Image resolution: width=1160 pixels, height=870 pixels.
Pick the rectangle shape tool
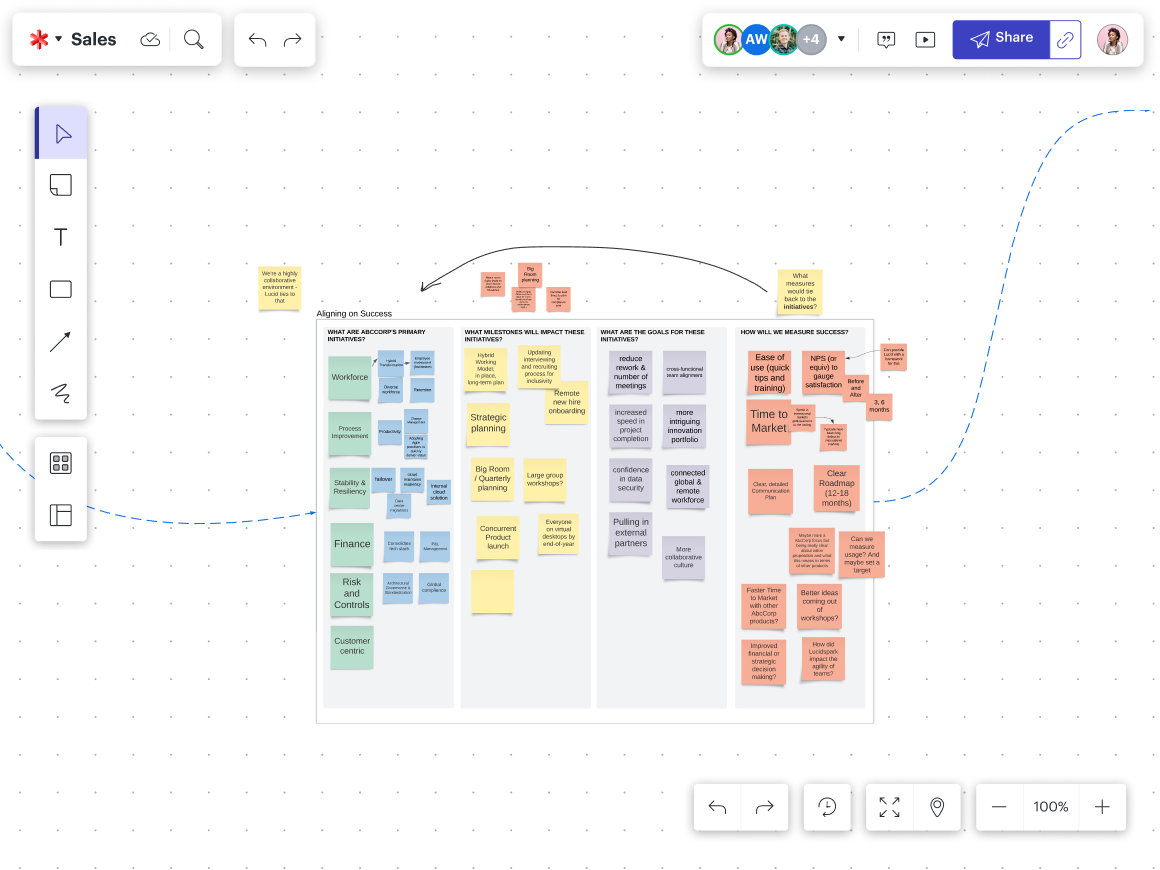(x=61, y=290)
